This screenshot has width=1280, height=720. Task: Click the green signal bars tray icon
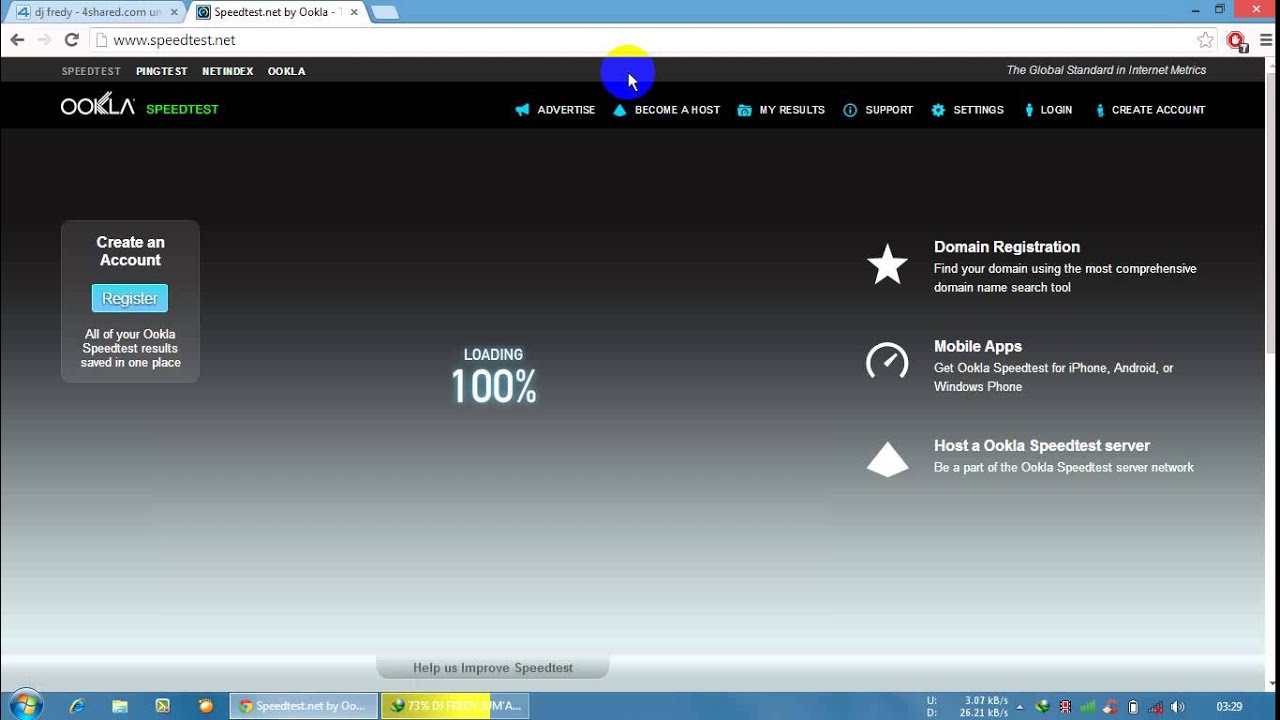(1088, 706)
